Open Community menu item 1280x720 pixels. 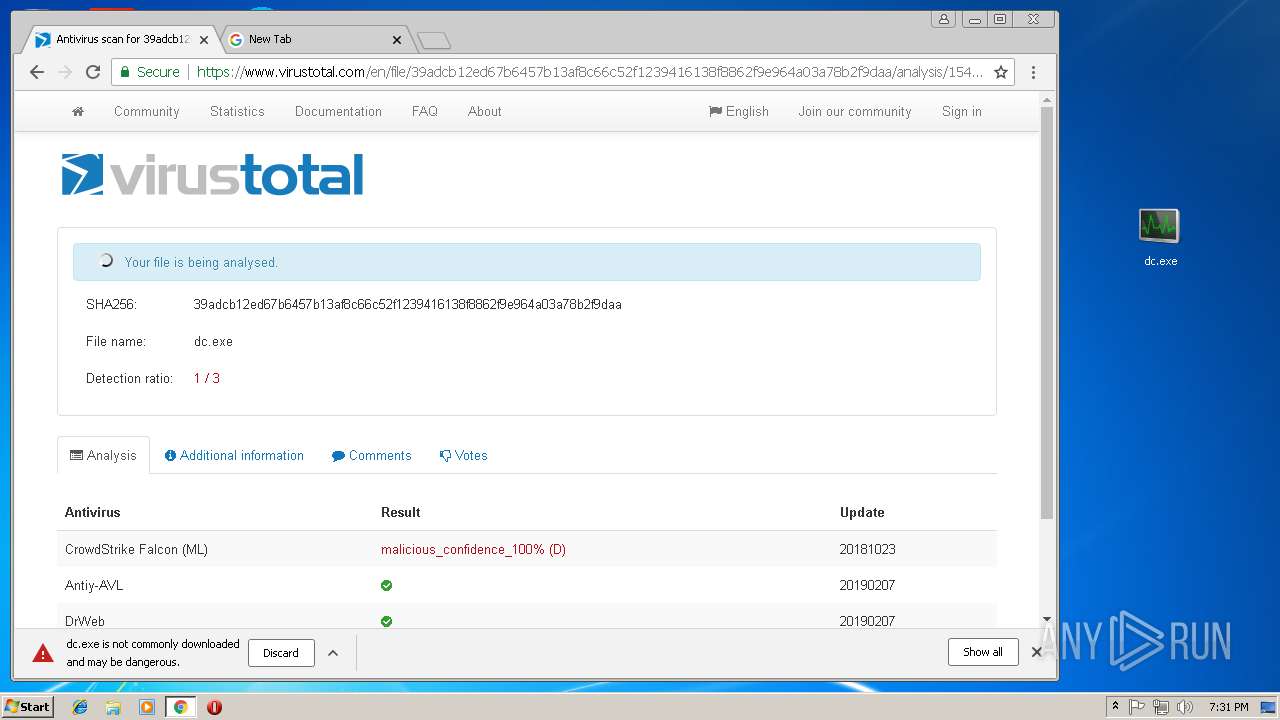[146, 112]
